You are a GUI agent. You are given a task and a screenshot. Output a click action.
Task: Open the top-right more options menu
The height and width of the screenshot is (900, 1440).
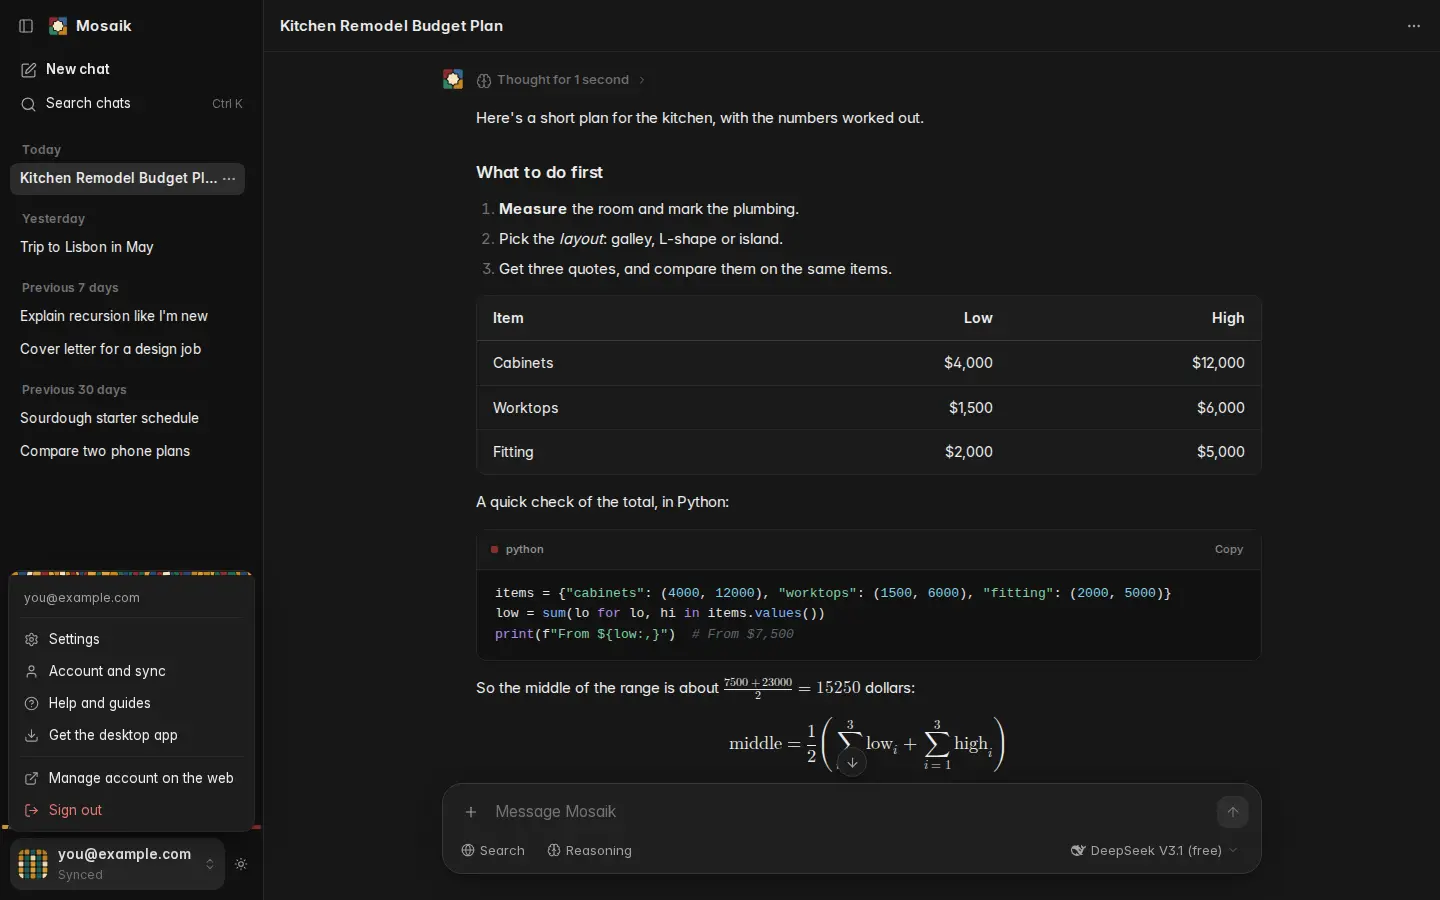(x=1414, y=26)
